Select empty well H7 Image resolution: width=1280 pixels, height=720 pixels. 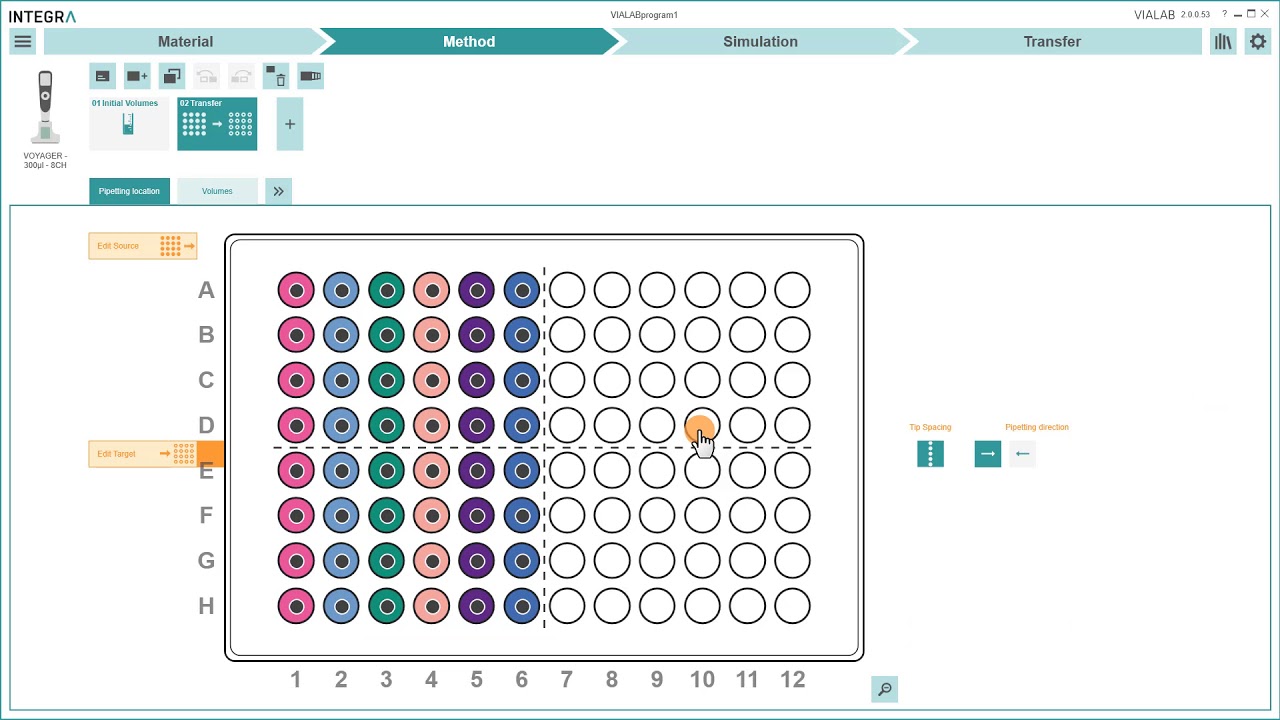tap(567, 606)
